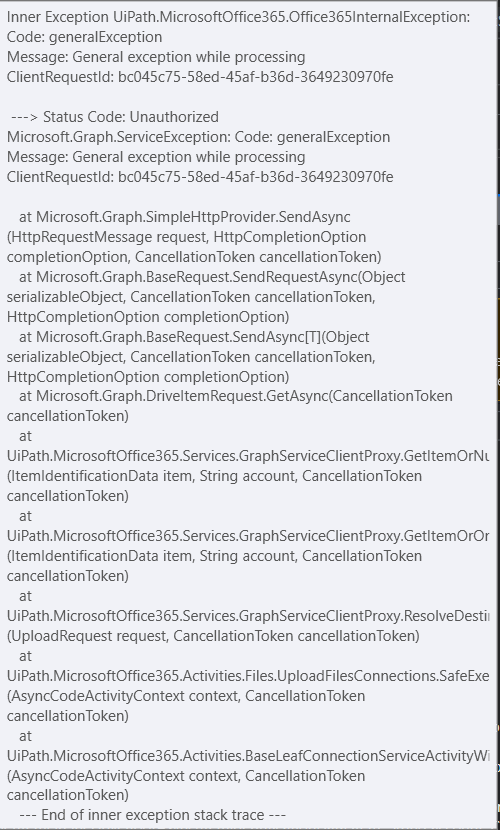Select the UploadFilesConnections.SafeExe stack frame
The width and height of the screenshot is (500, 830).
[x=248, y=676]
